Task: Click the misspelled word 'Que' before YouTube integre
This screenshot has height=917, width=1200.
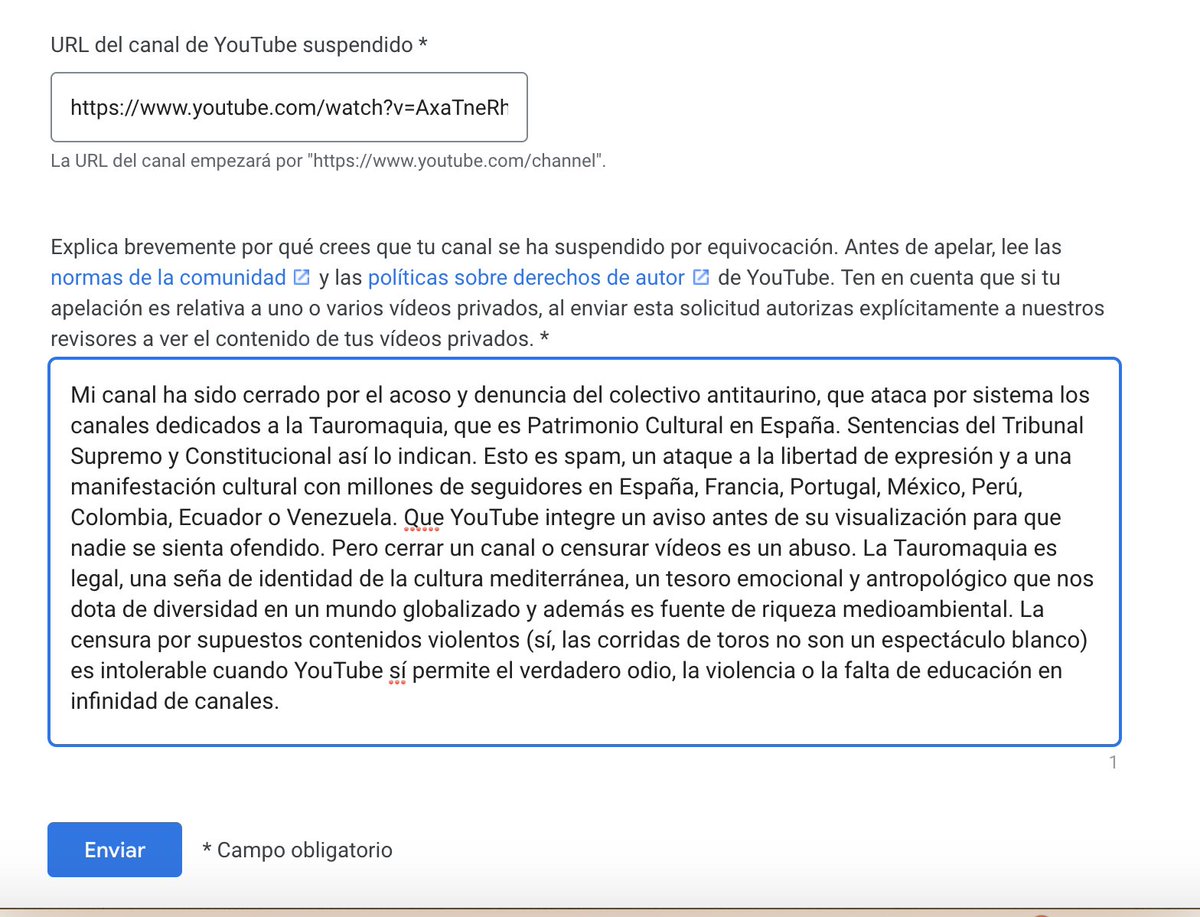Action: [425, 518]
